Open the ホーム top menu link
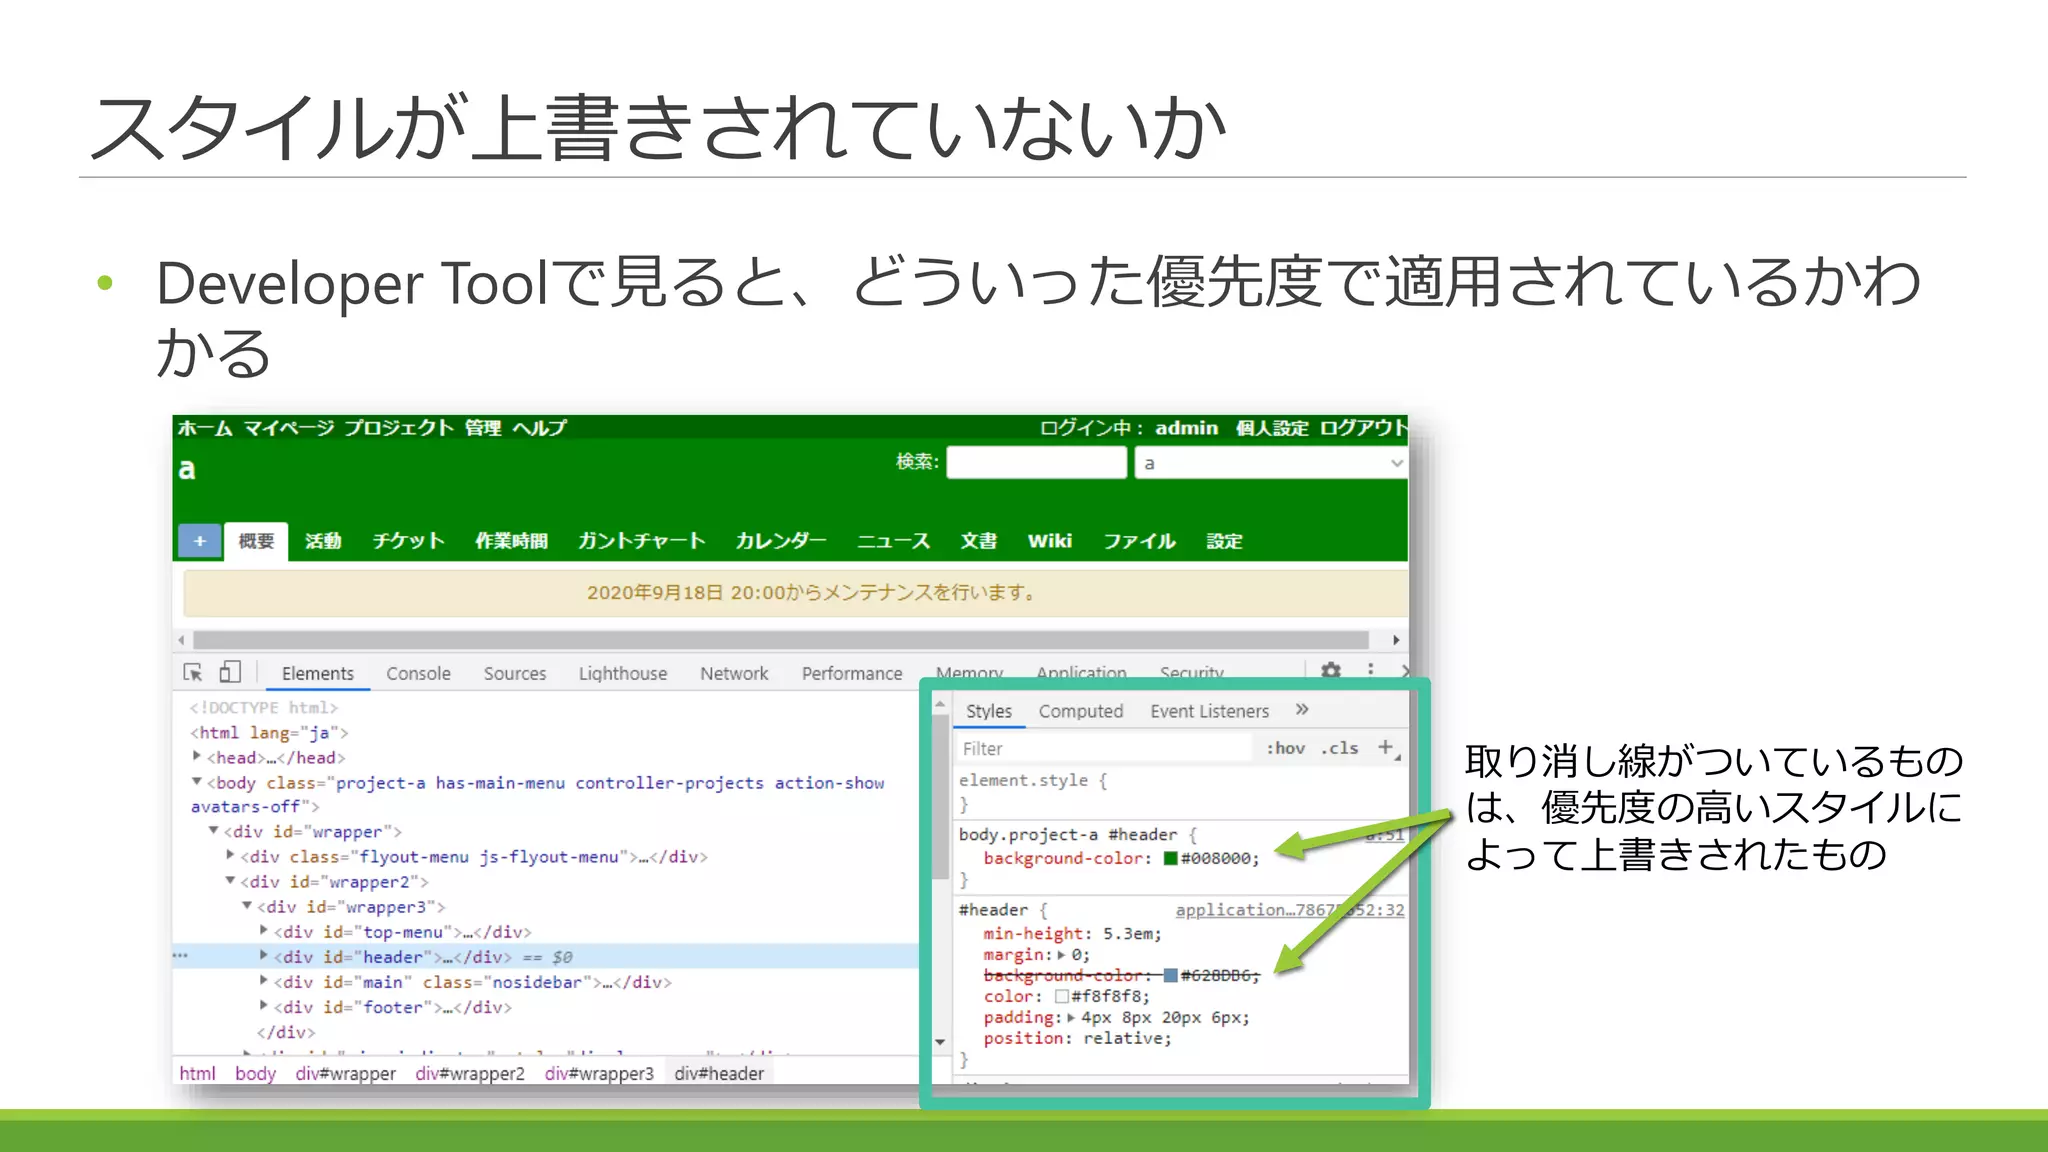The height and width of the screenshot is (1152, 2048). click(205, 428)
